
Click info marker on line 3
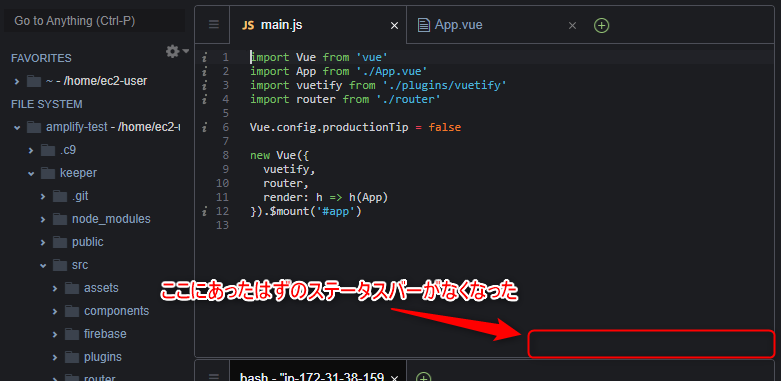click(205, 85)
